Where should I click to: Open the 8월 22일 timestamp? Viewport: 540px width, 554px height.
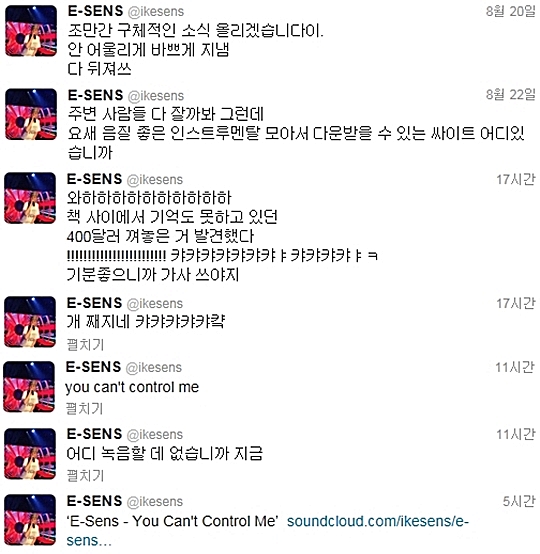coord(510,94)
